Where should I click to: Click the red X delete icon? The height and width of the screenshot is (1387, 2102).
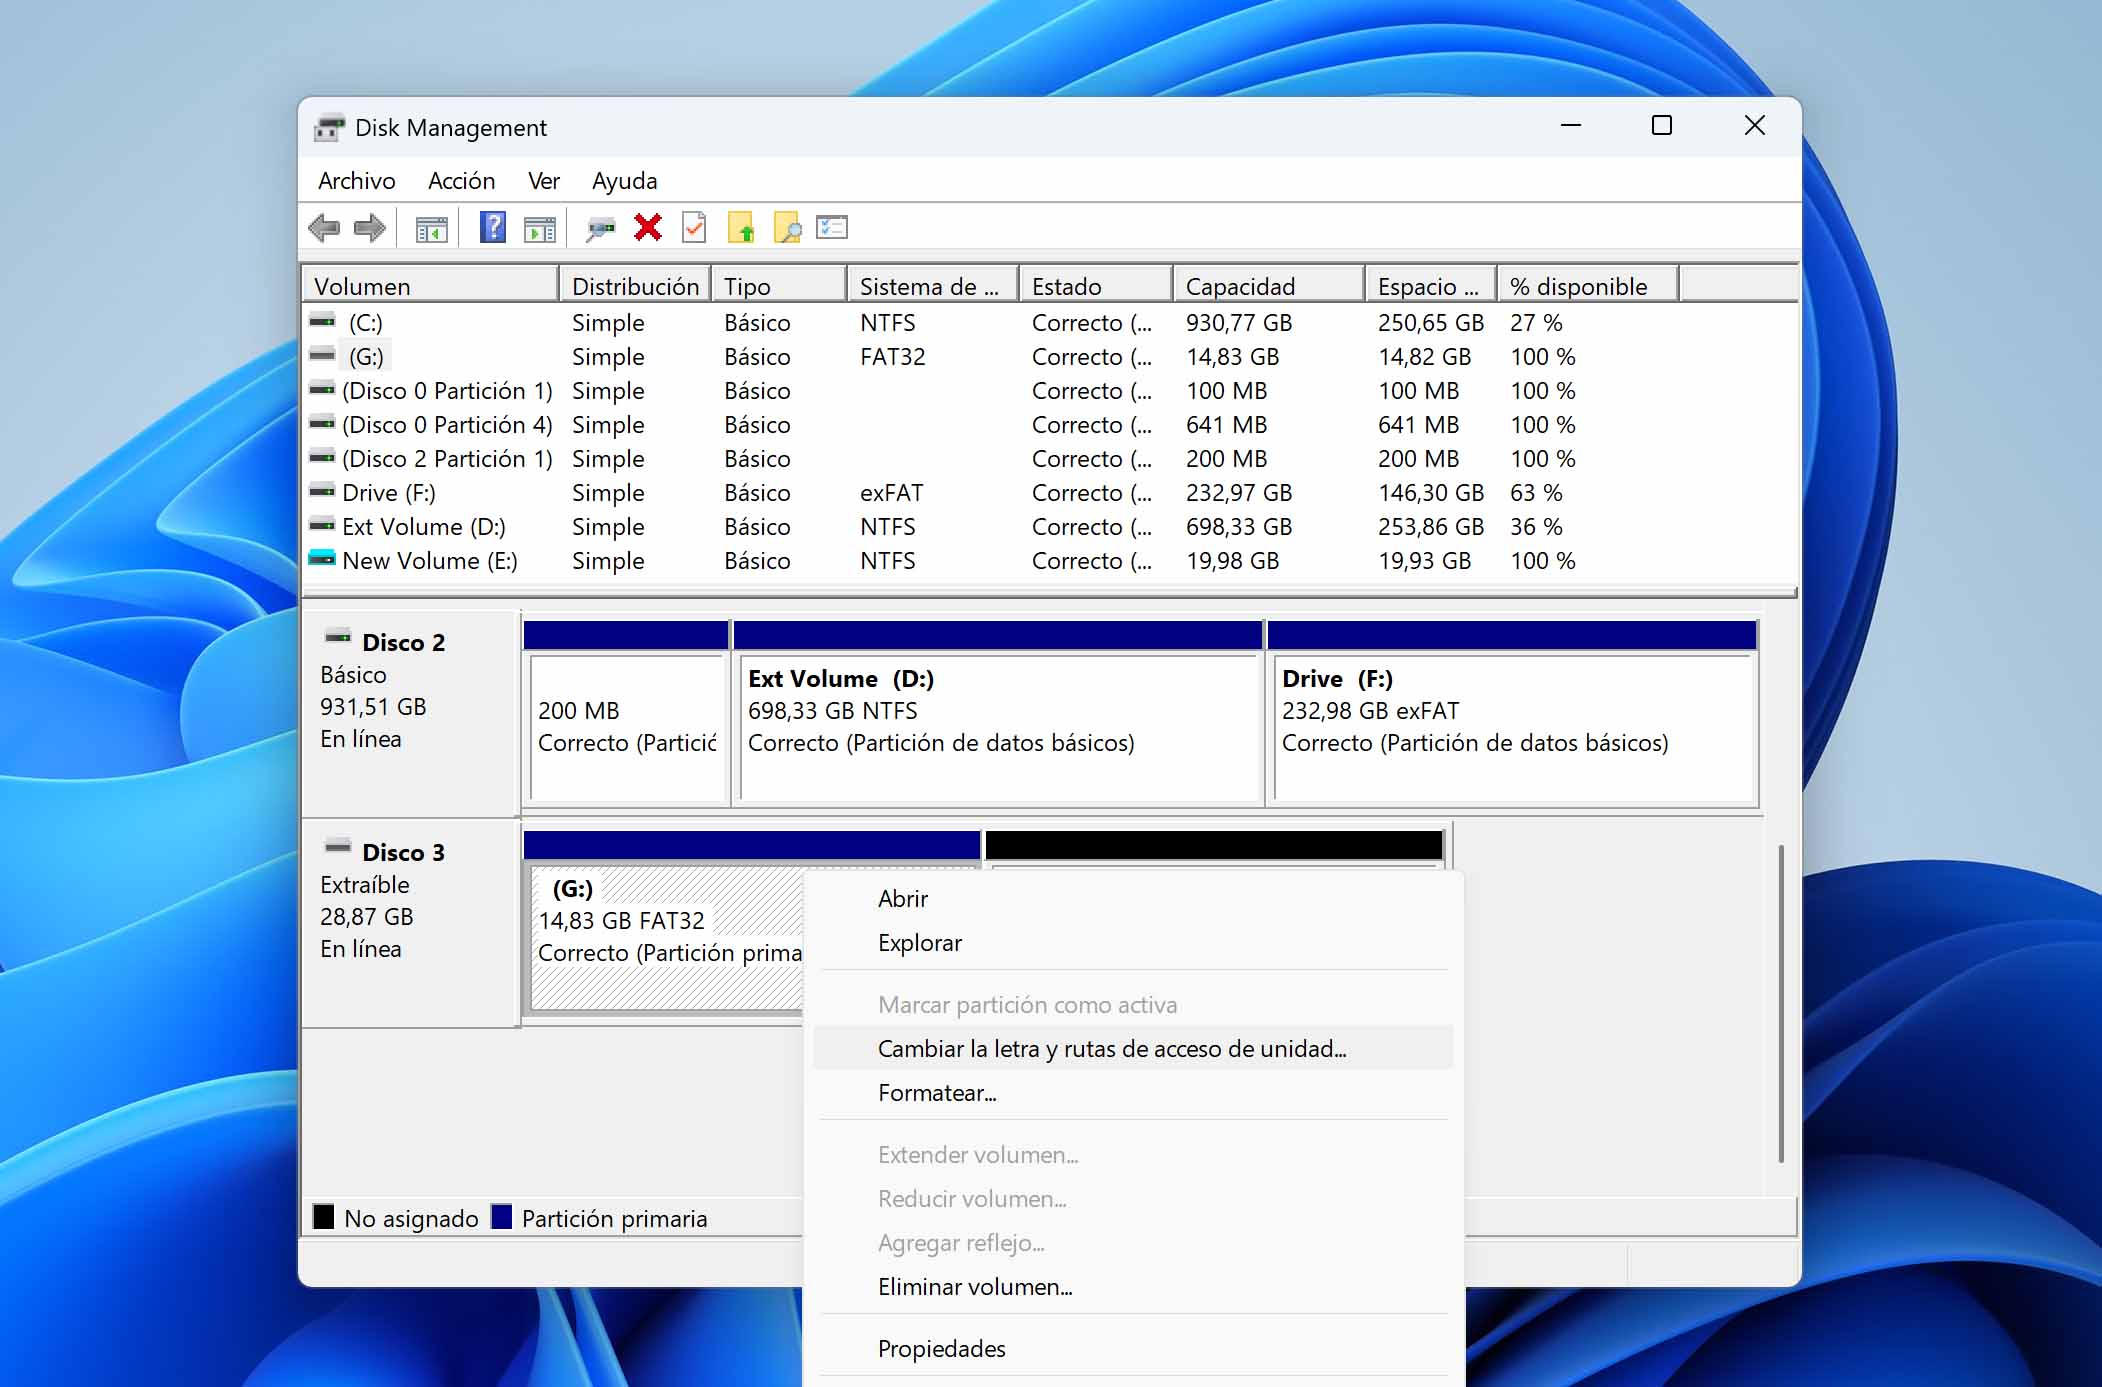tap(648, 228)
